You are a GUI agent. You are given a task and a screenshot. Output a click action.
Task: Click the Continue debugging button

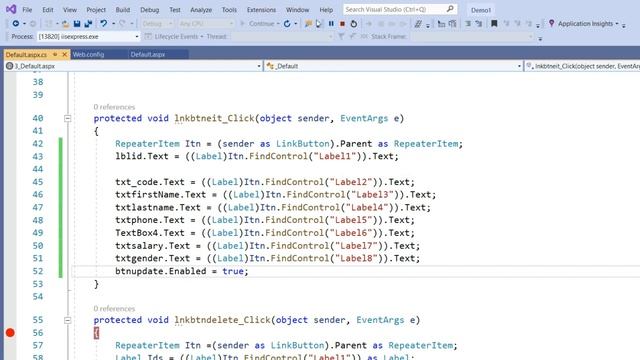point(257,24)
